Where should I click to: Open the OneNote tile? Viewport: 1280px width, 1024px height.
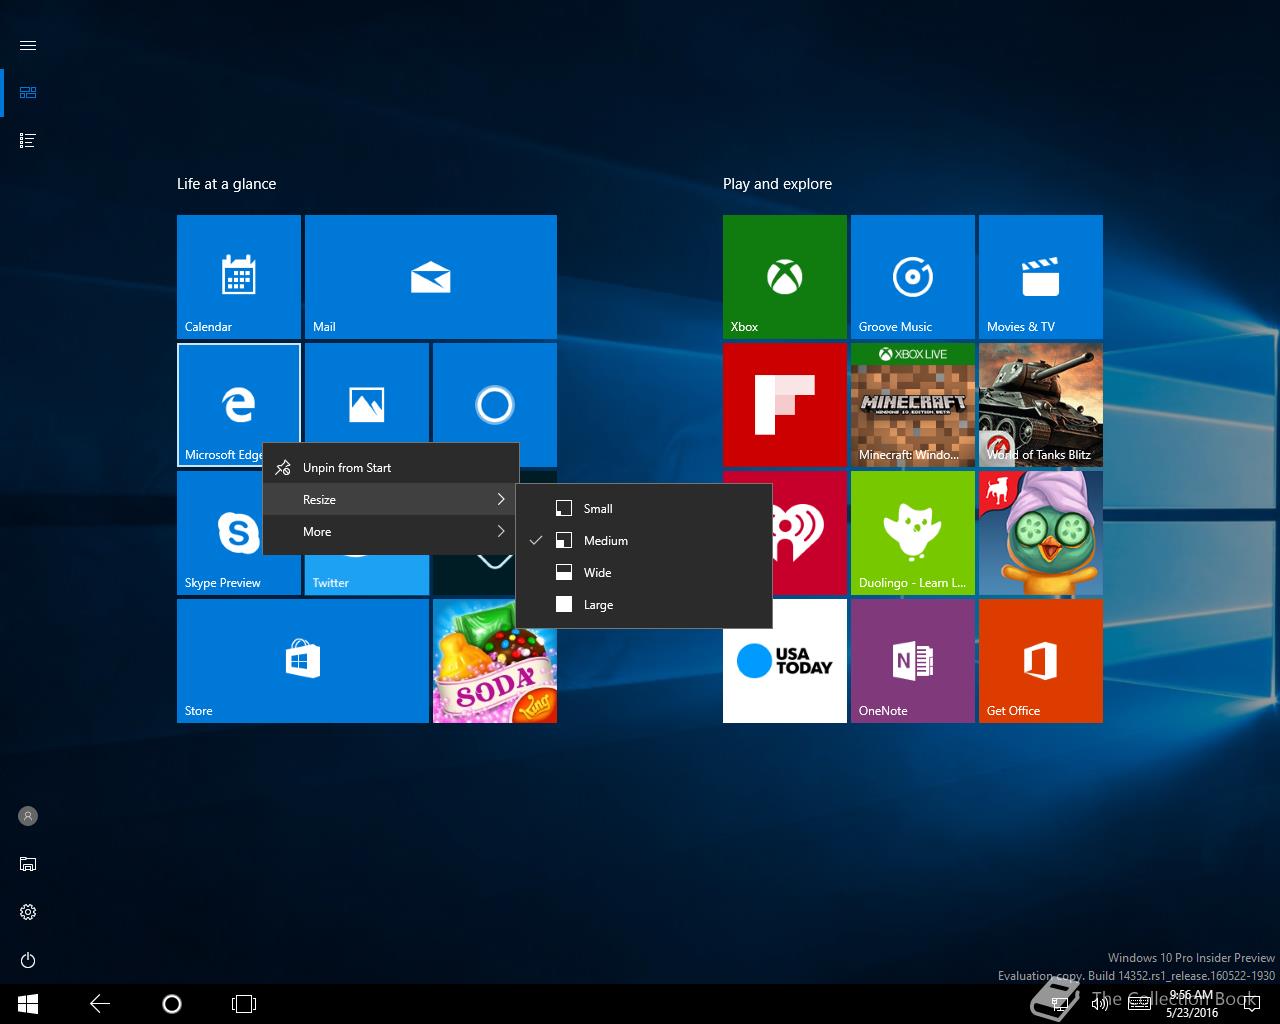pyautogui.click(x=913, y=661)
